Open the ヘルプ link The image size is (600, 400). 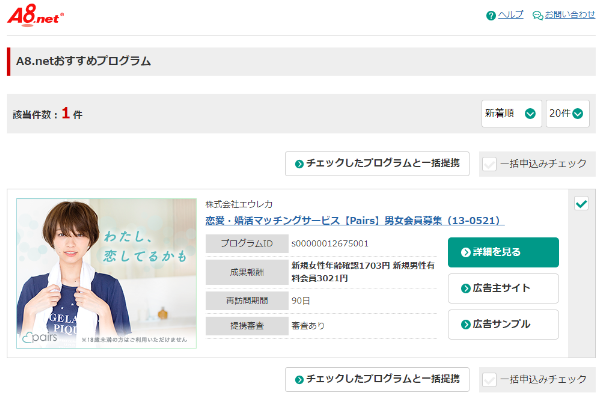510,15
